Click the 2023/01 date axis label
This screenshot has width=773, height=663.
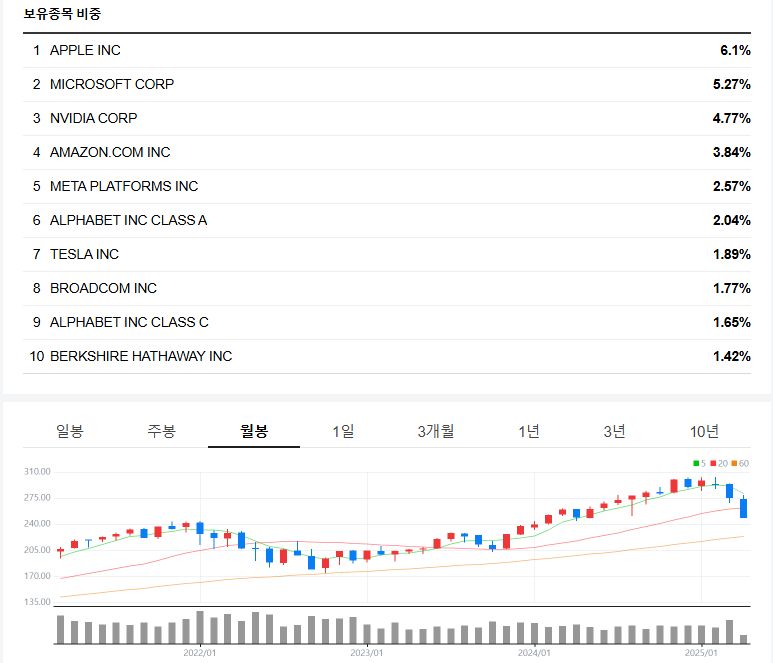click(367, 653)
